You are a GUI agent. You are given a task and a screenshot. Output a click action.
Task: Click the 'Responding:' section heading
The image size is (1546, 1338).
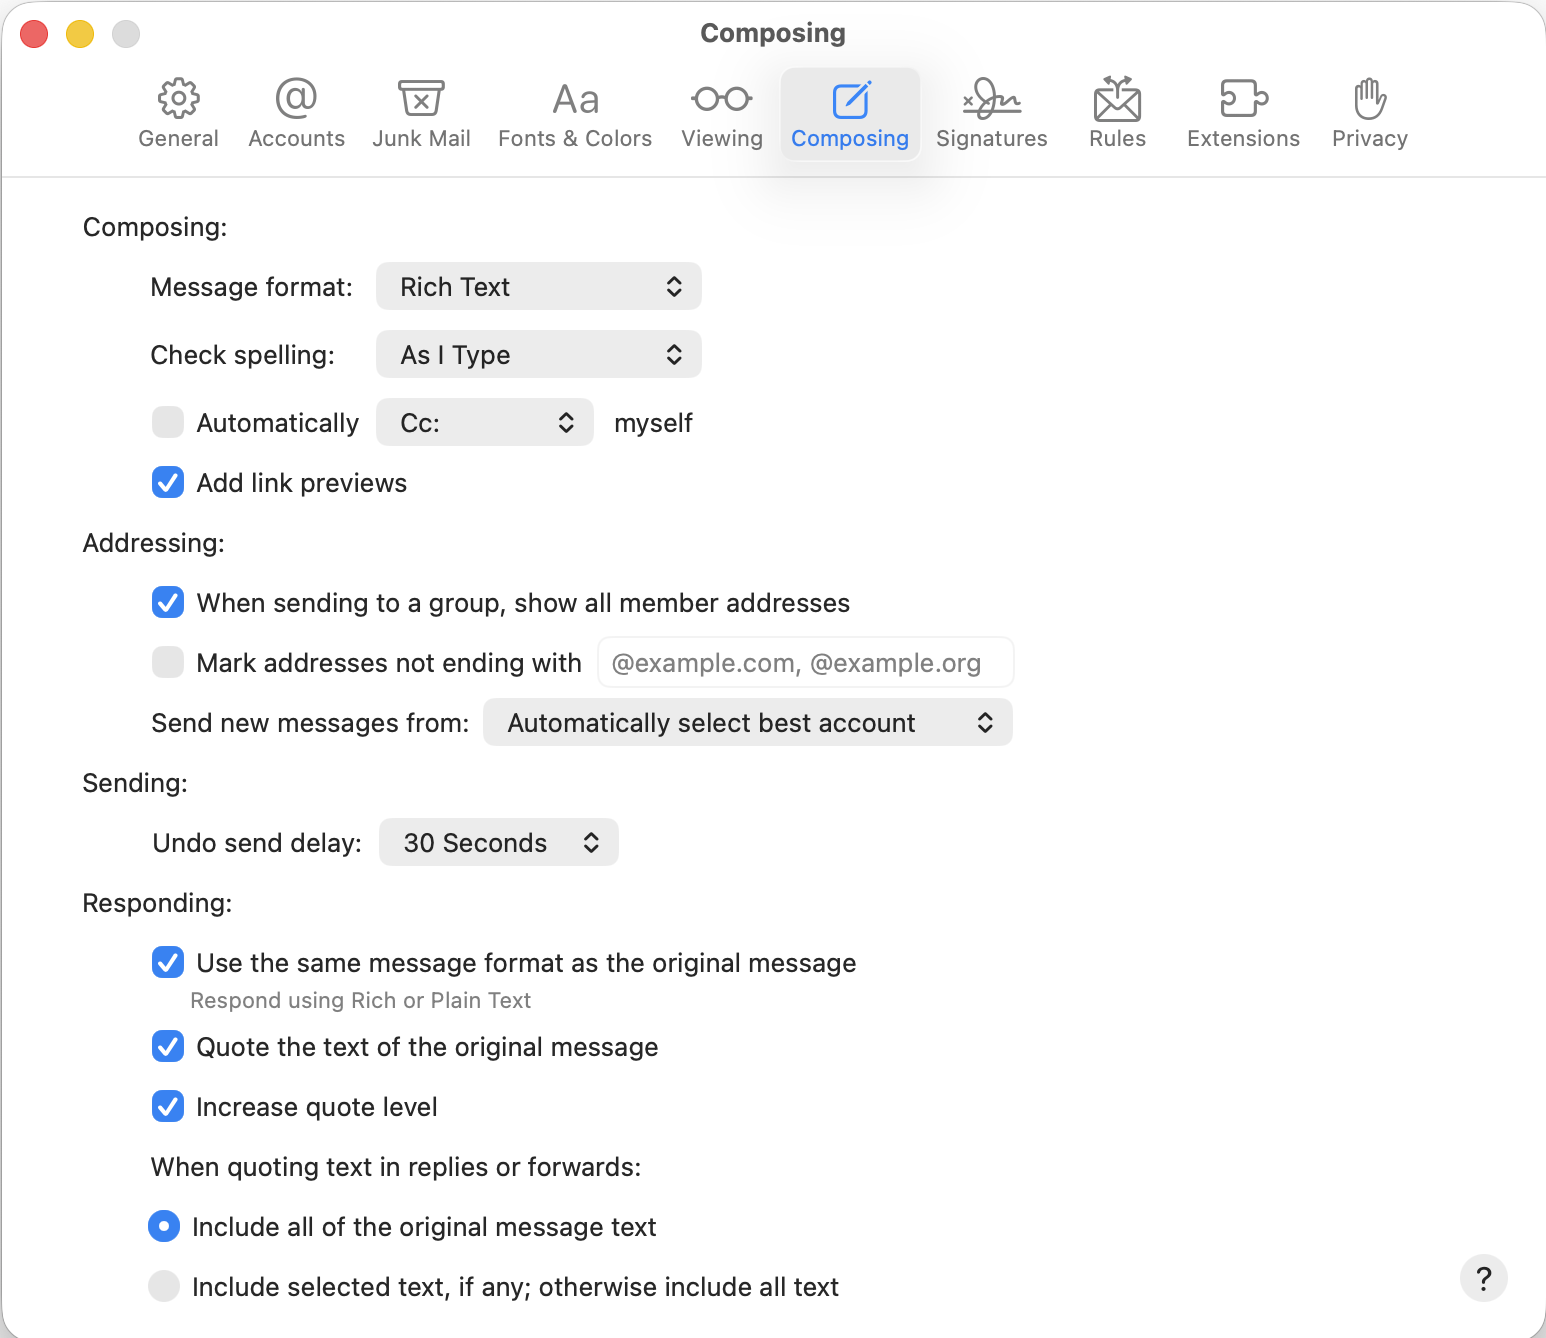click(x=157, y=903)
